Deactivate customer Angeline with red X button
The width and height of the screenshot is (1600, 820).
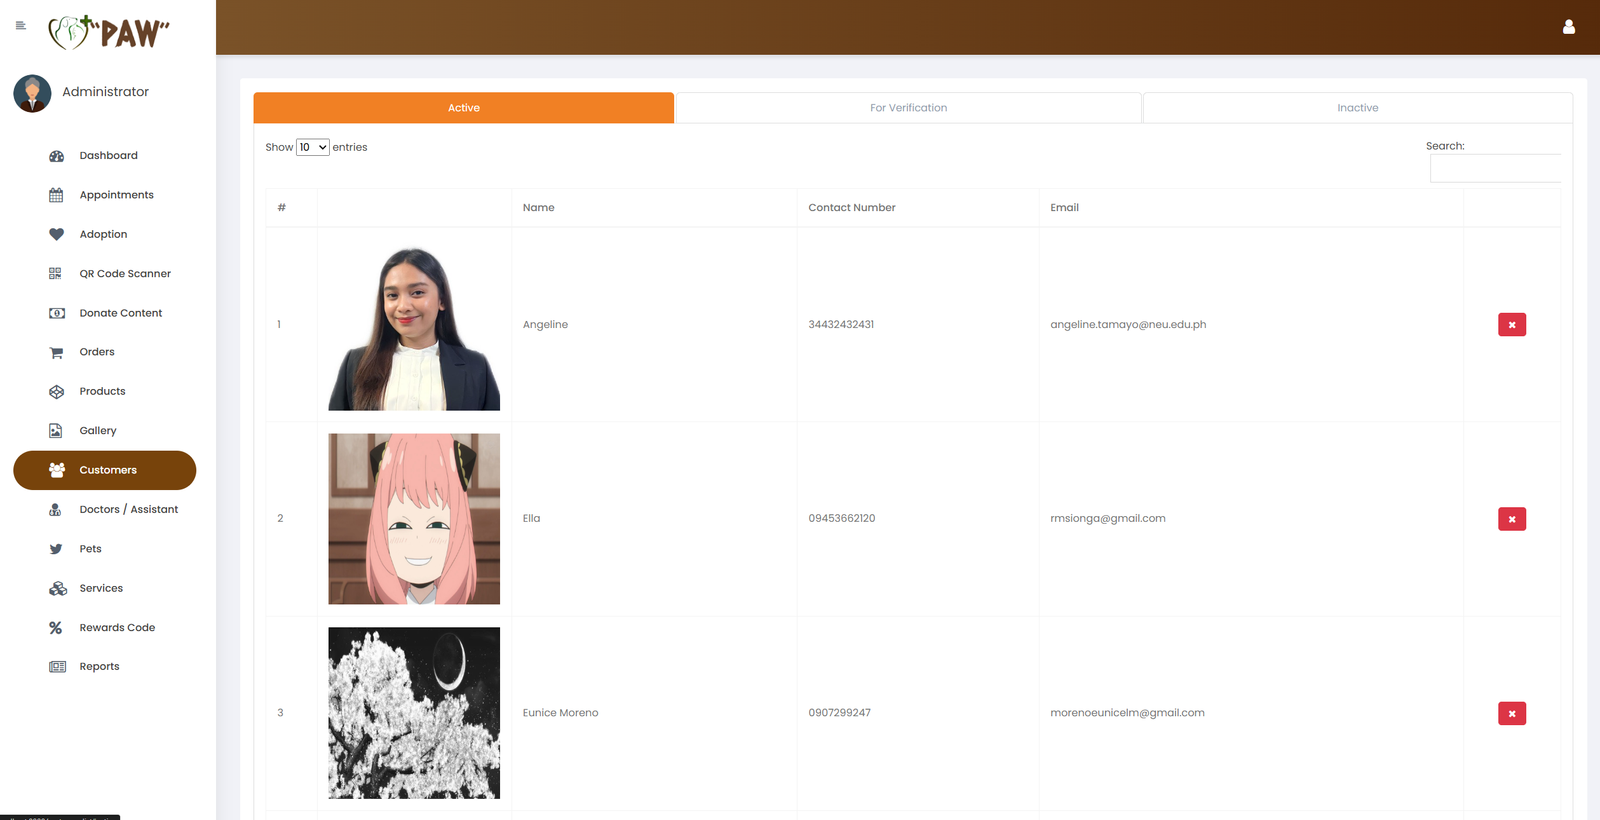[1511, 325]
